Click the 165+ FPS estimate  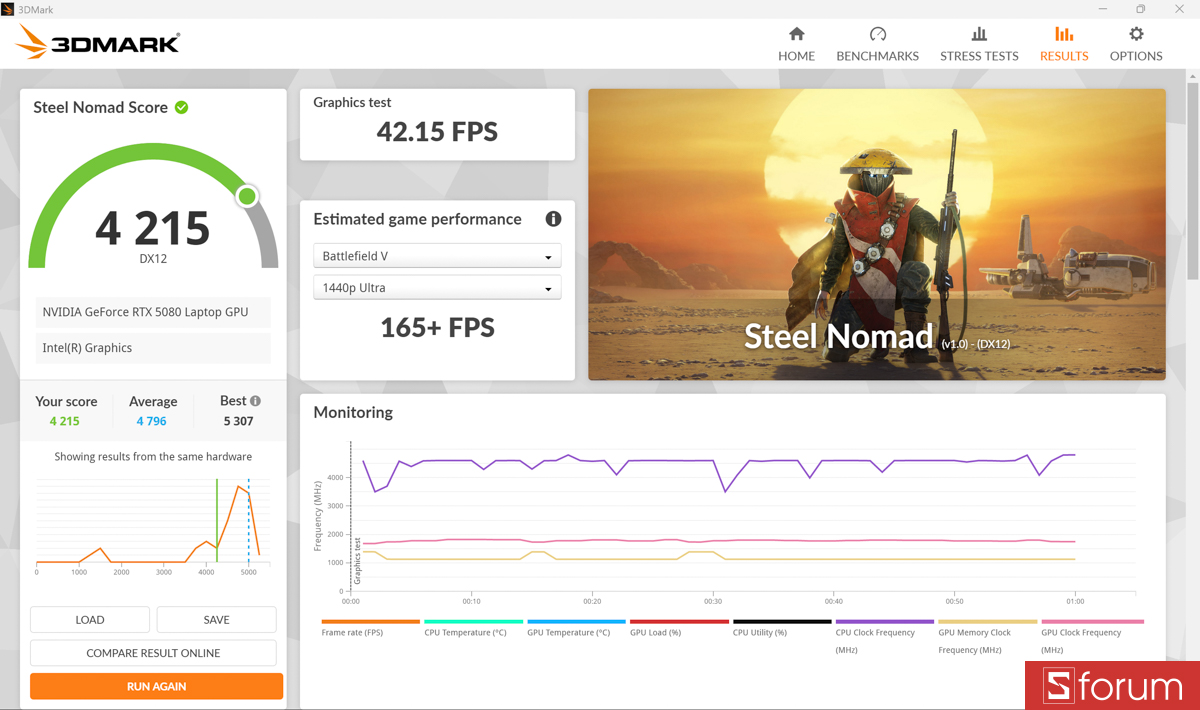(x=437, y=327)
